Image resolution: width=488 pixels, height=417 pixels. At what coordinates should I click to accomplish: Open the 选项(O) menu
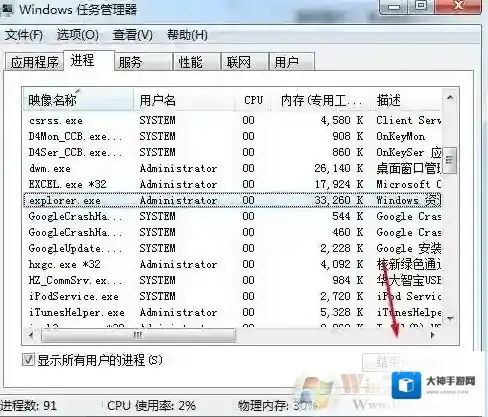(x=78, y=35)
